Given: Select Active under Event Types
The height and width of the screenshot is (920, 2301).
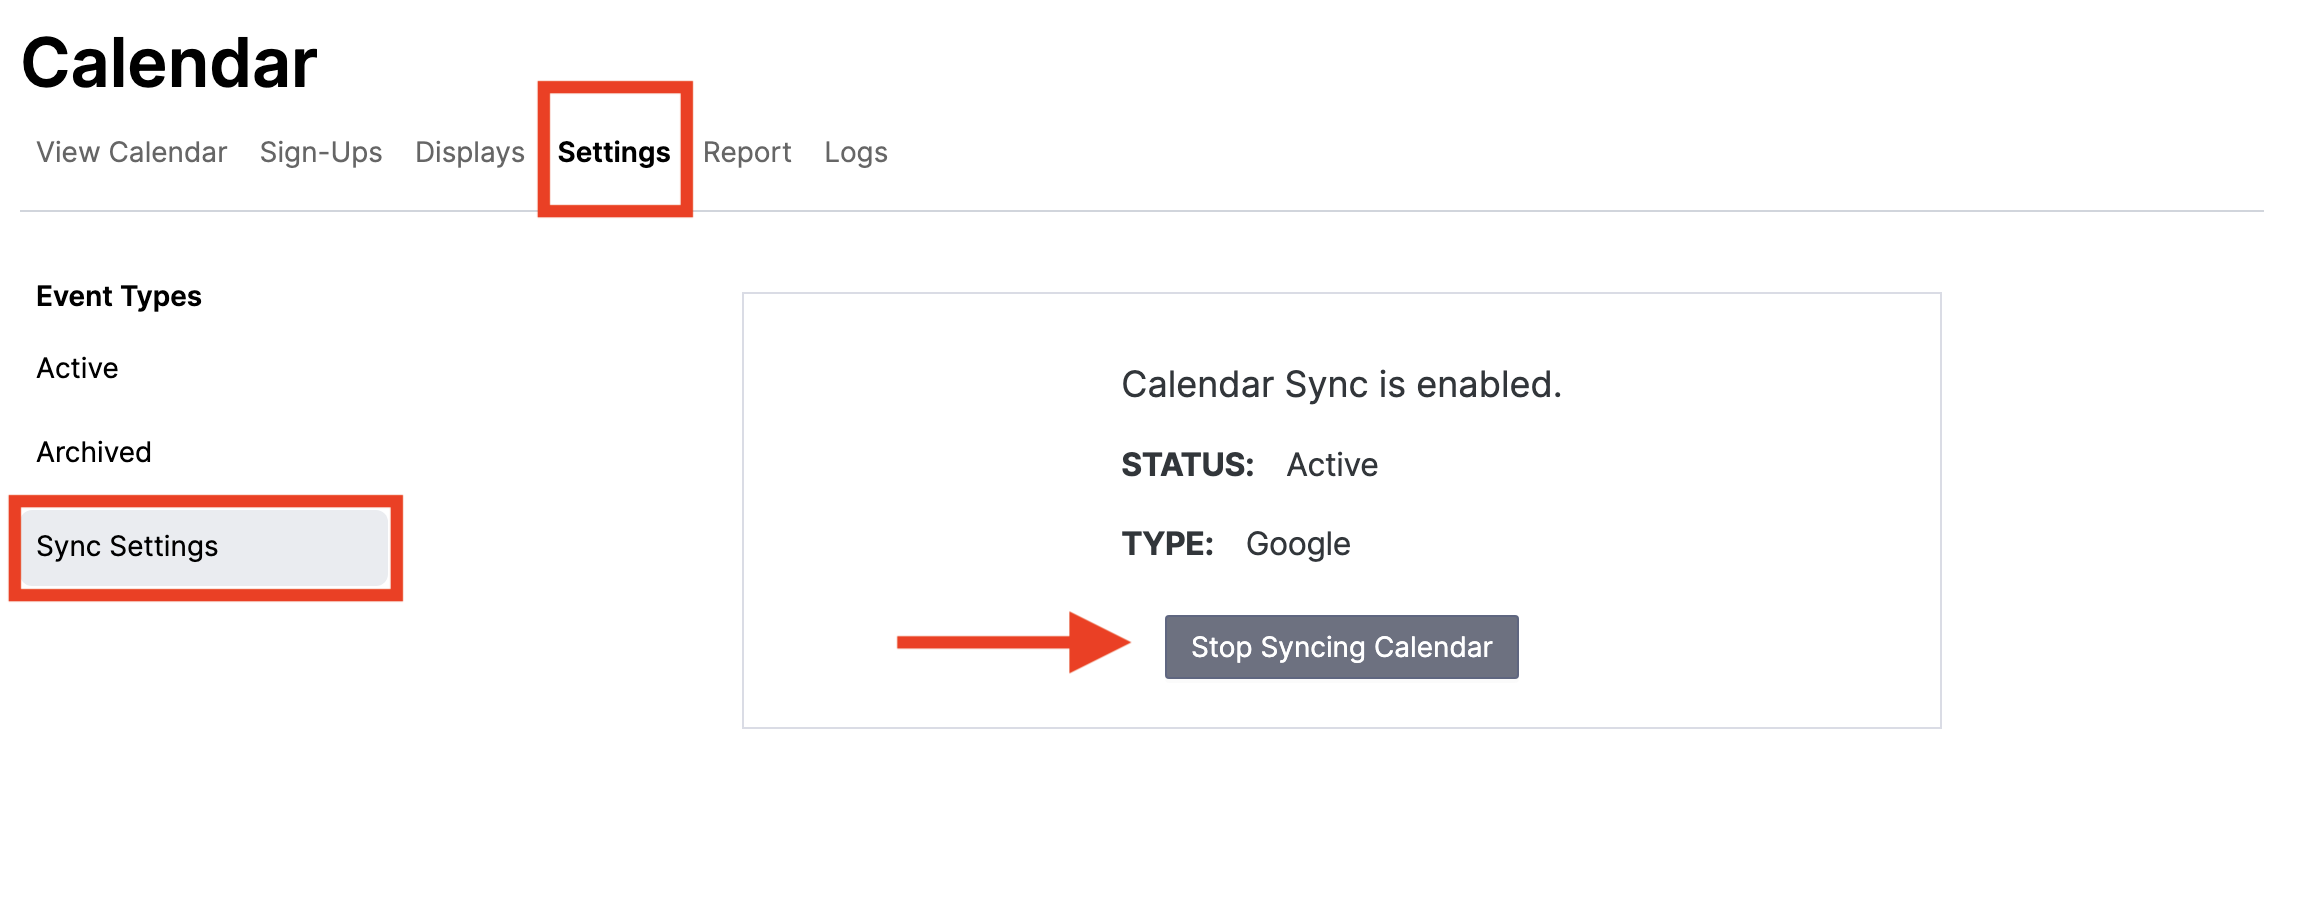Looking at the screenshot, I should tap(77, 367).
